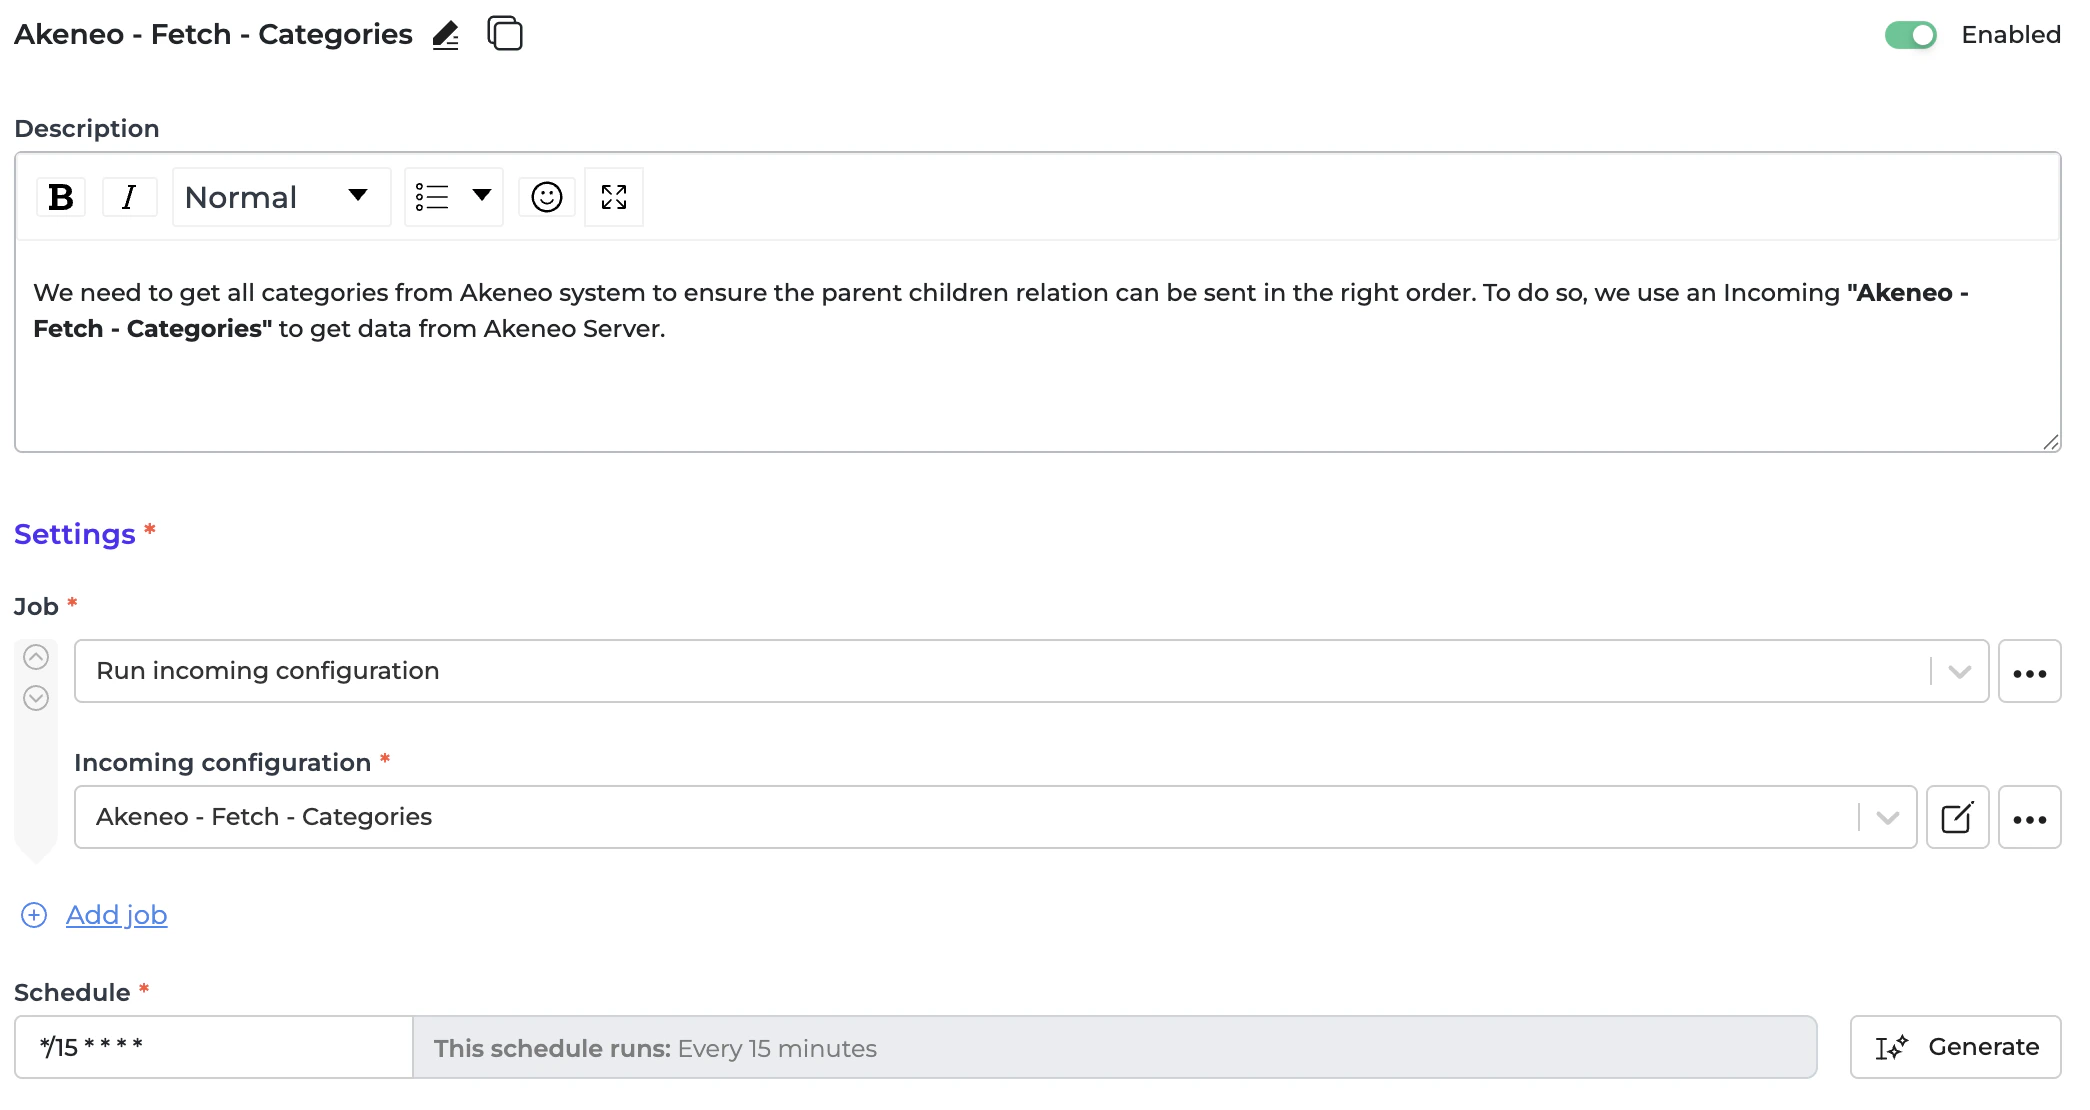Screen dimensions: 2090x1110
Task: Click the Add job link
Action: [x=116, y=915]
